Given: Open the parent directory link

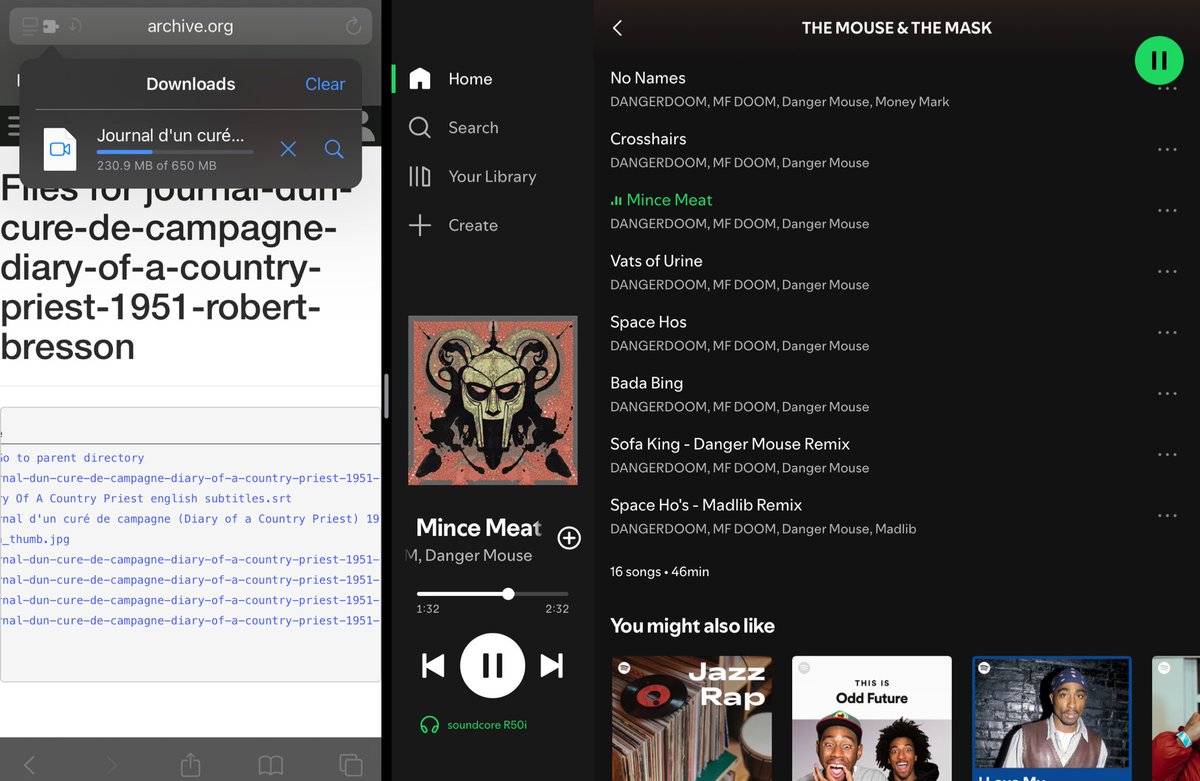Looking at the screenshot, I should 72,458.
